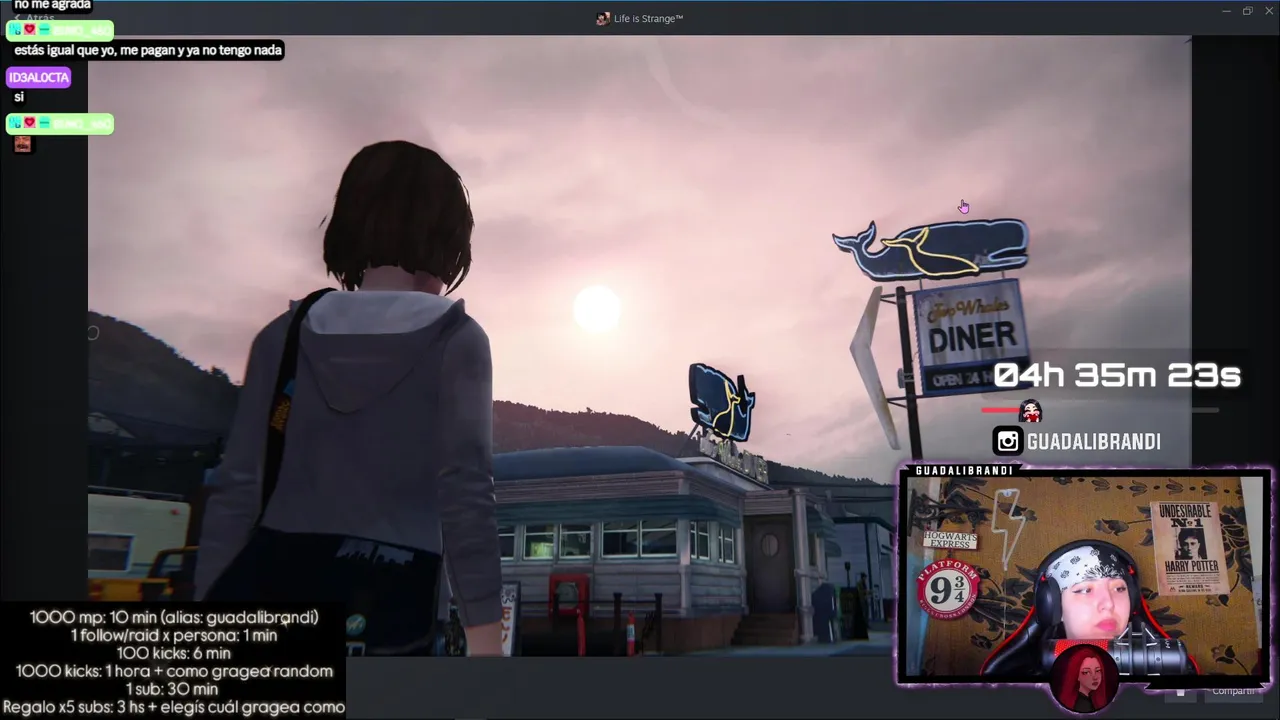
Task: Click the Two Whales DINER sign in game
Action: pos(970,338)
